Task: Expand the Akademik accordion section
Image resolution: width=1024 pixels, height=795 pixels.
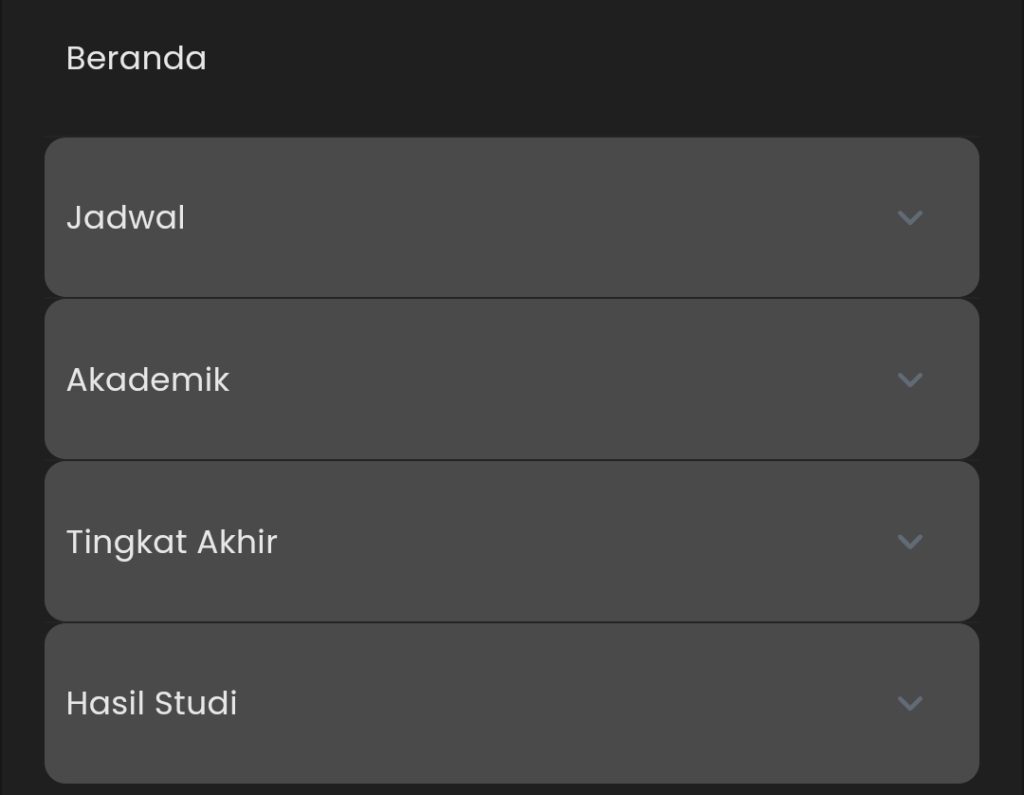Action: tap(511, 380)
